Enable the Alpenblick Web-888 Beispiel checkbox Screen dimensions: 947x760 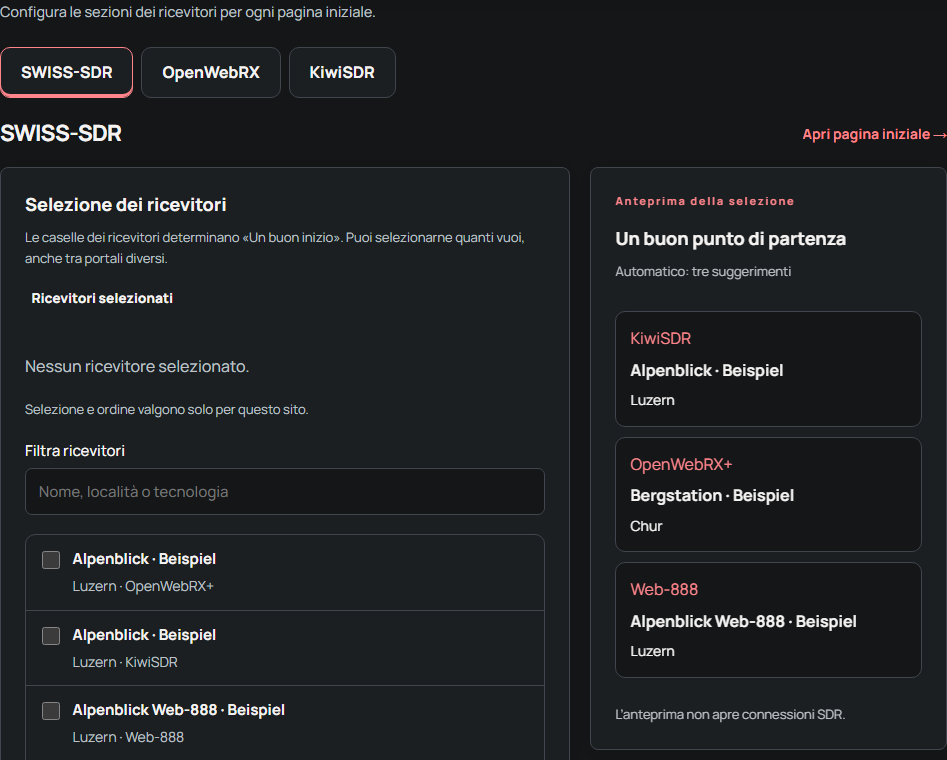point(51,711)
